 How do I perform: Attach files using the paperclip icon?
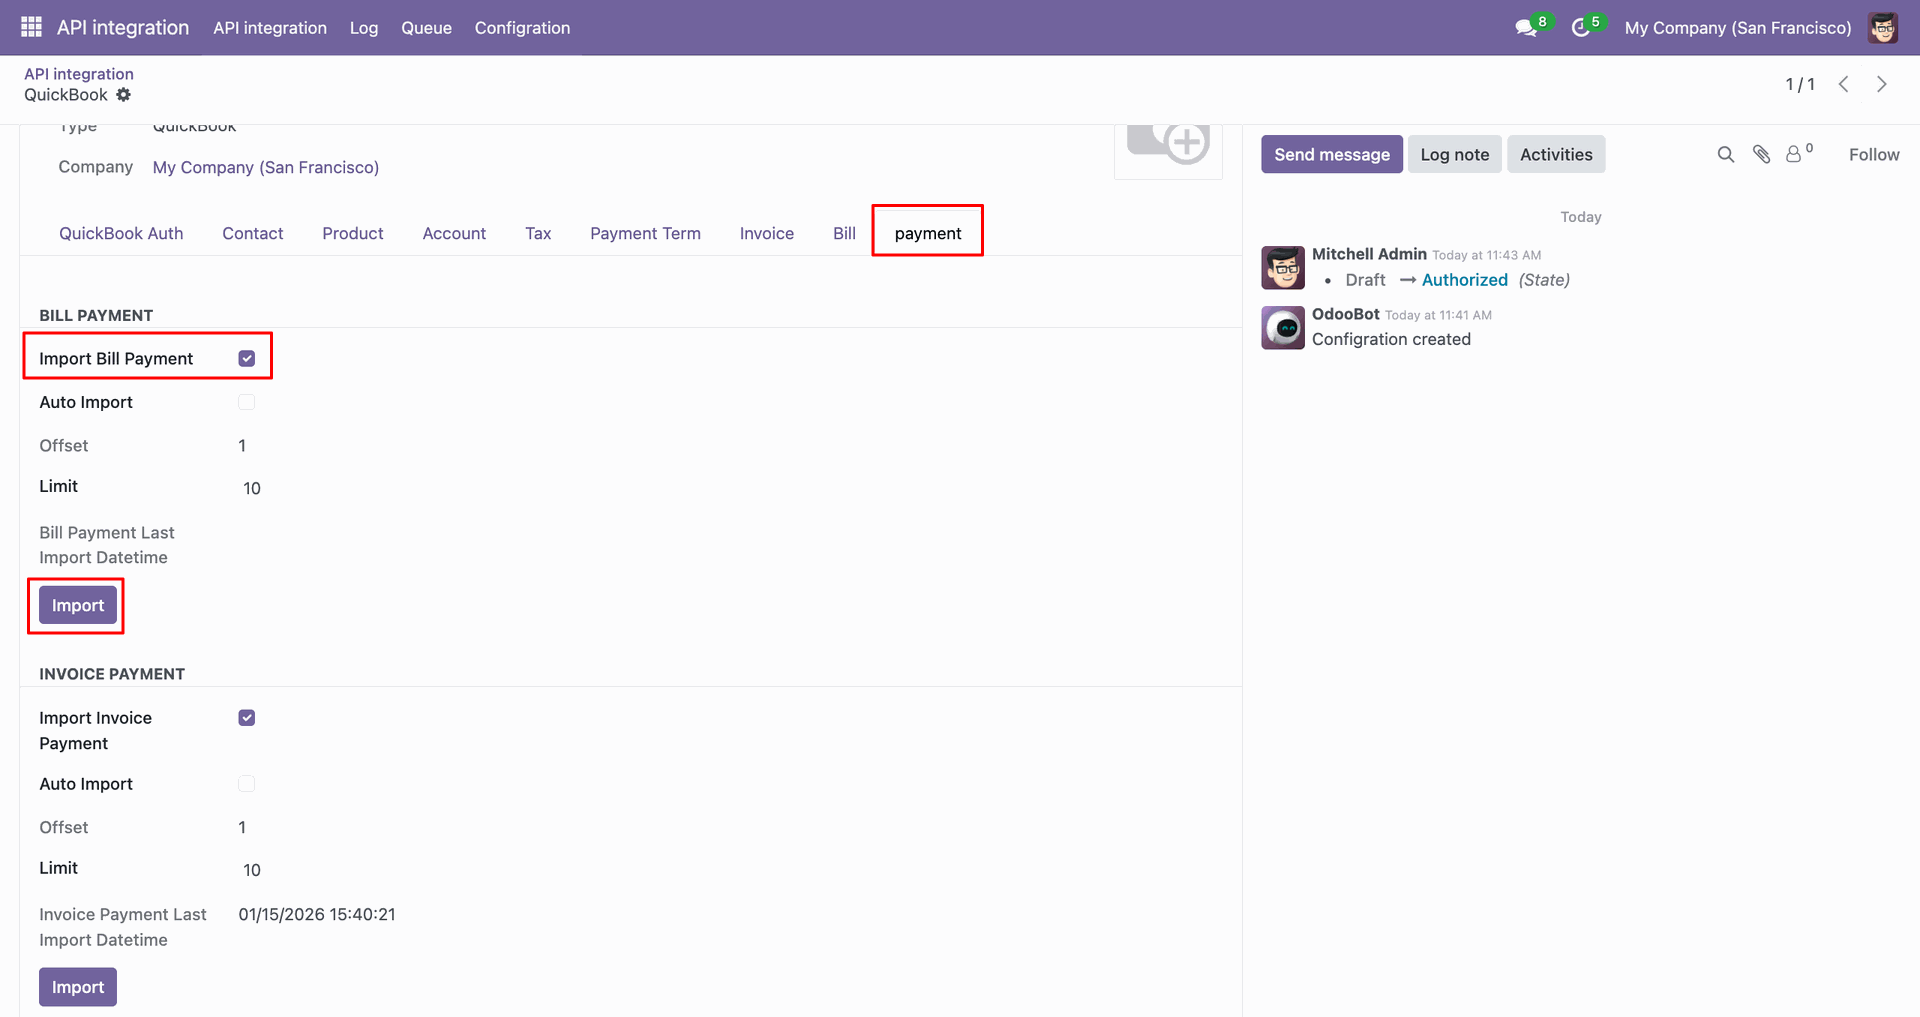(1762, 154)
